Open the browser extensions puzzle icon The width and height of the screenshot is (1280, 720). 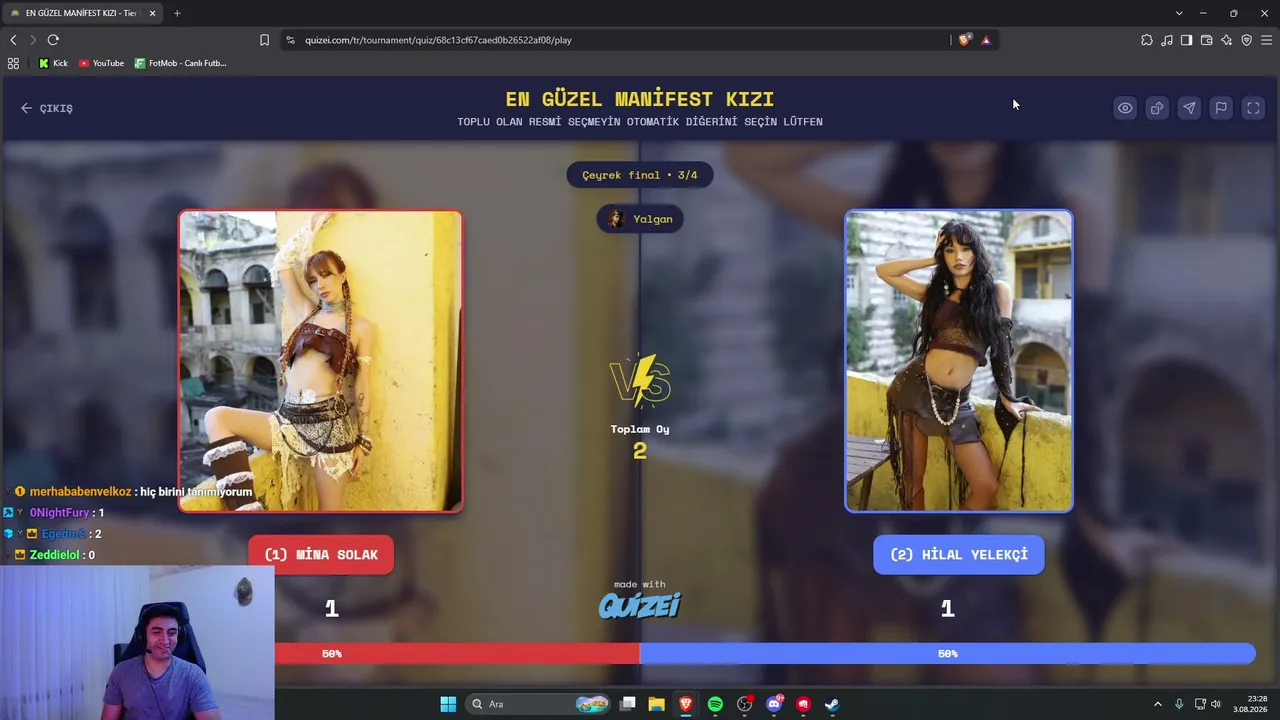tap(1147, 40)
